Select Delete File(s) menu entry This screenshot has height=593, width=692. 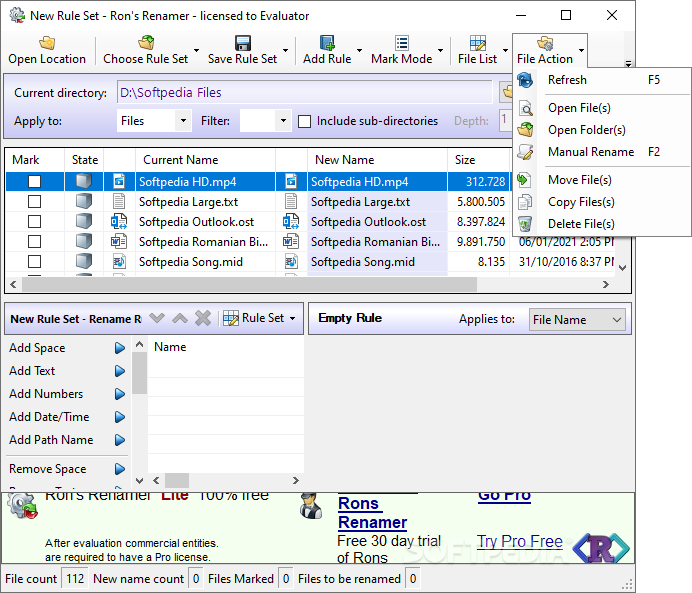tap(603, 224)
